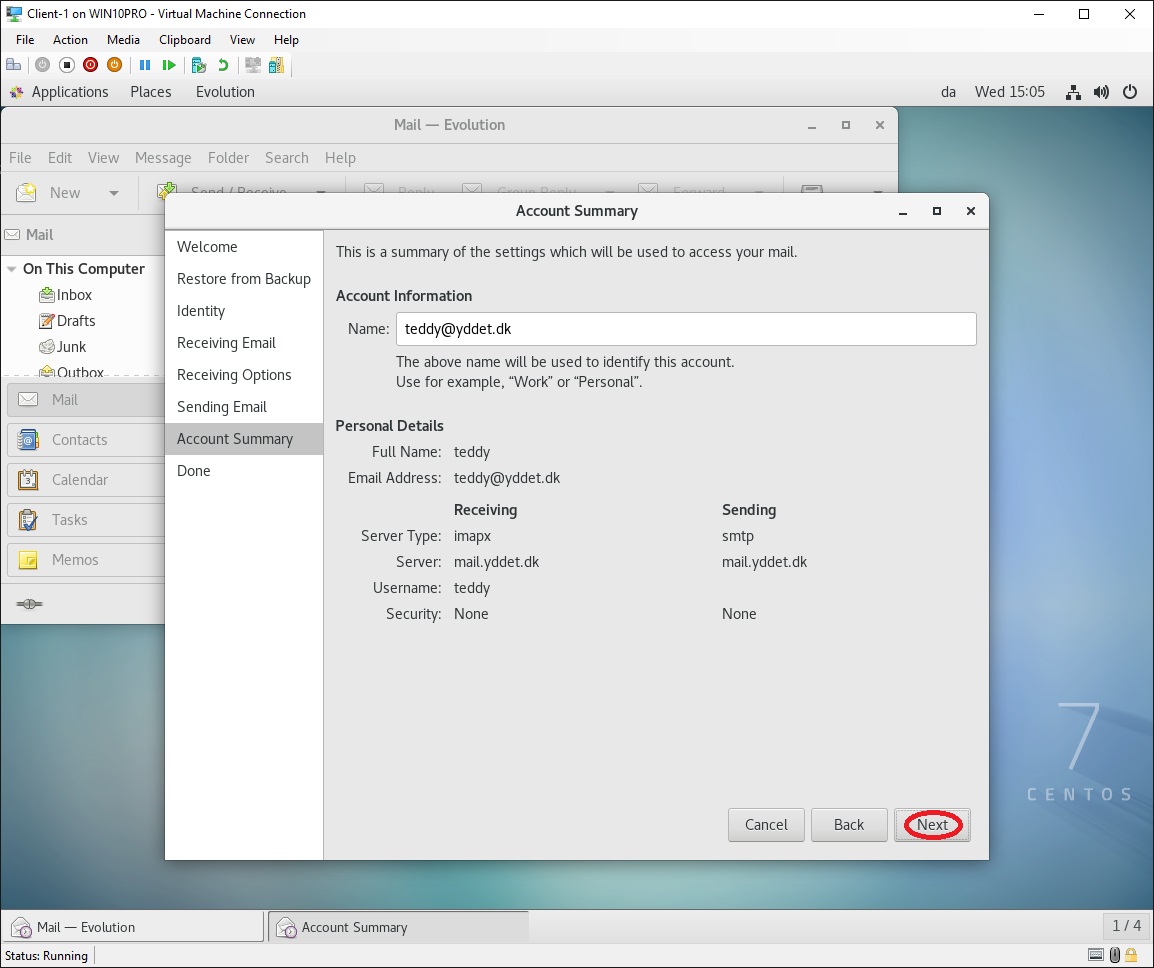This screenshot has height=968, width=1154.
Task: Click the Restore from Backup step
Action: coord(244,279)
